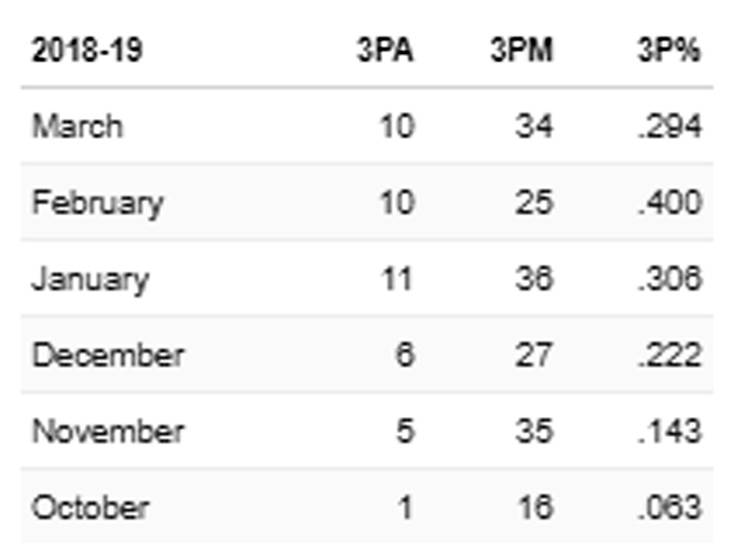The image size is (735, 556).
Task: Click the 2018-19 column header
Action: point(87,52)
